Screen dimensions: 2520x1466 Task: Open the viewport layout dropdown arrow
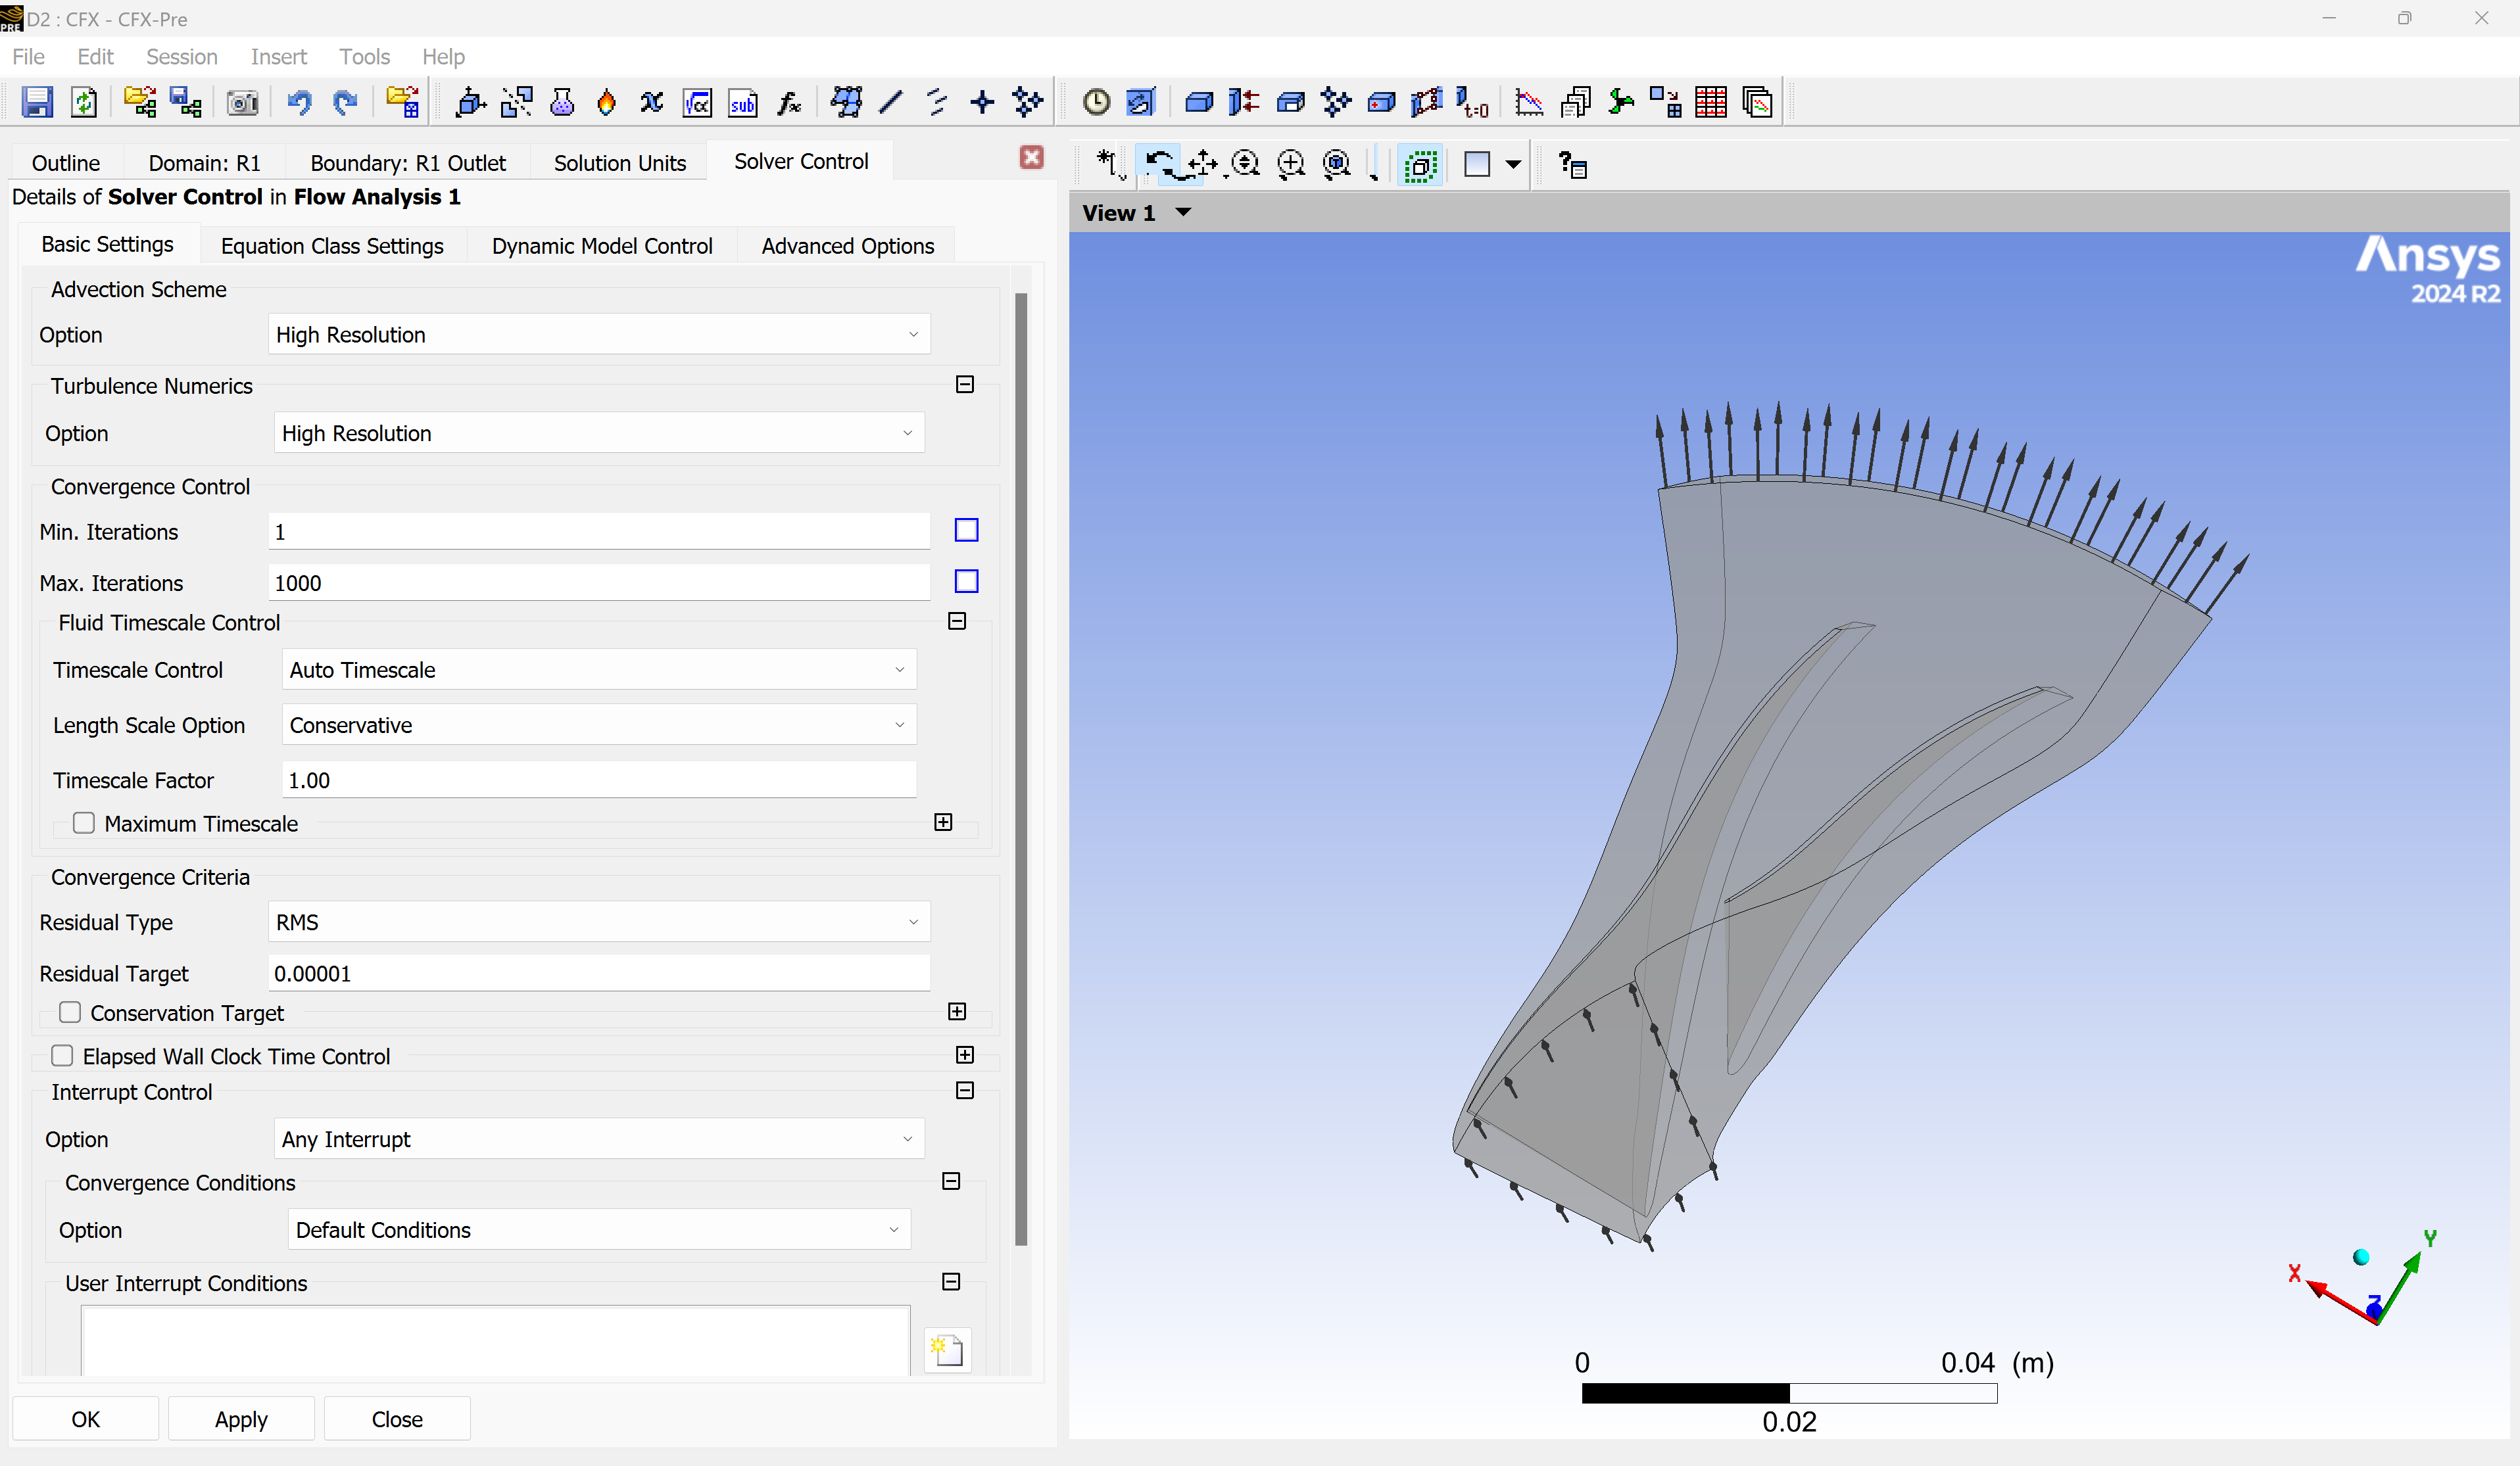click(1514, 164)
